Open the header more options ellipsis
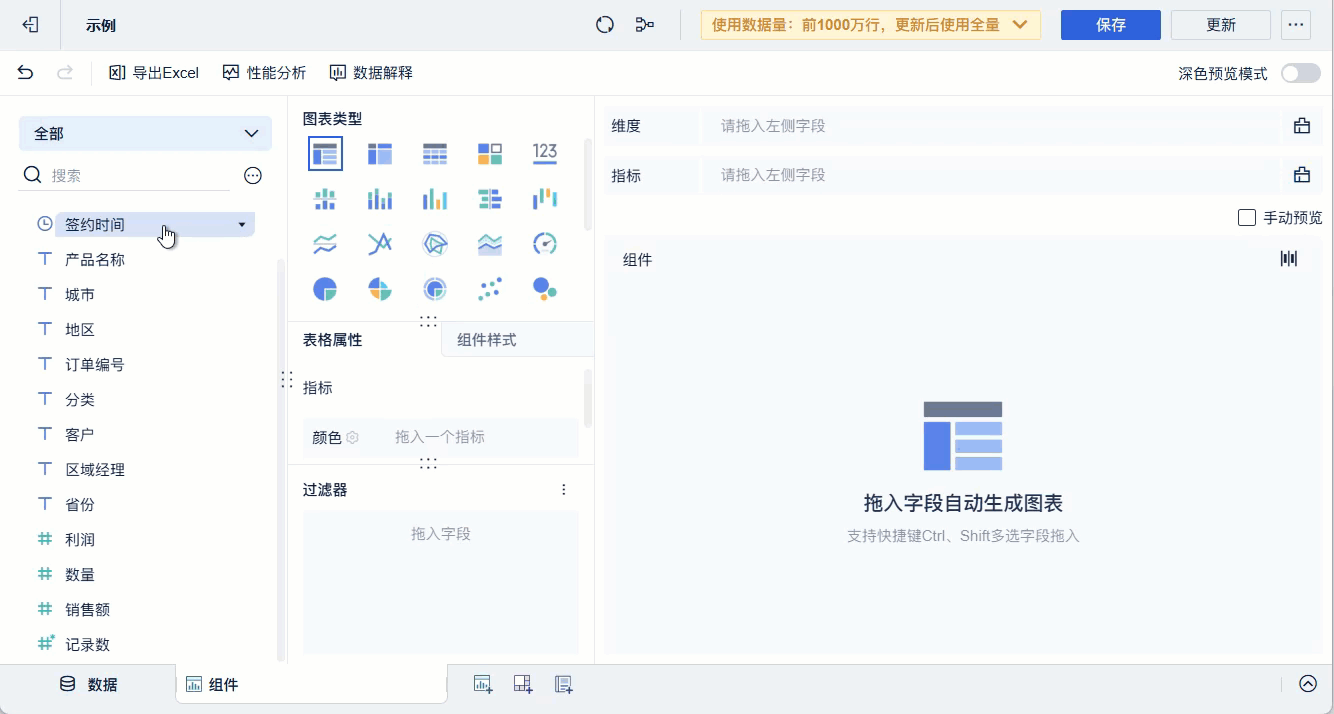This screenshot has height=714, width=1334. click(1296, 25)
